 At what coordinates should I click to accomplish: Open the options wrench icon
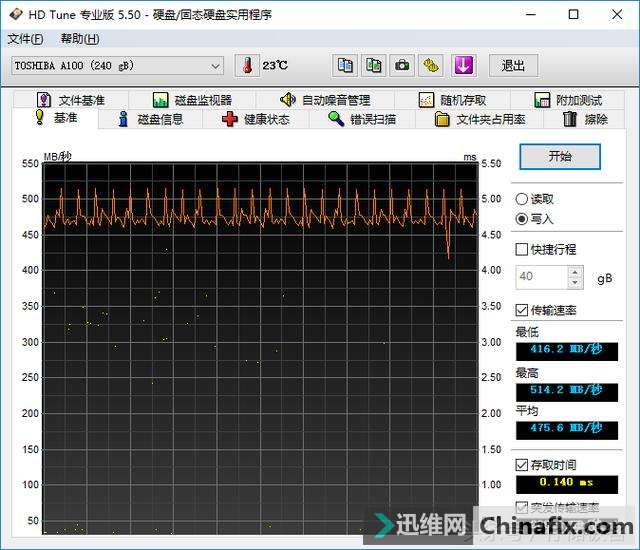431,65
